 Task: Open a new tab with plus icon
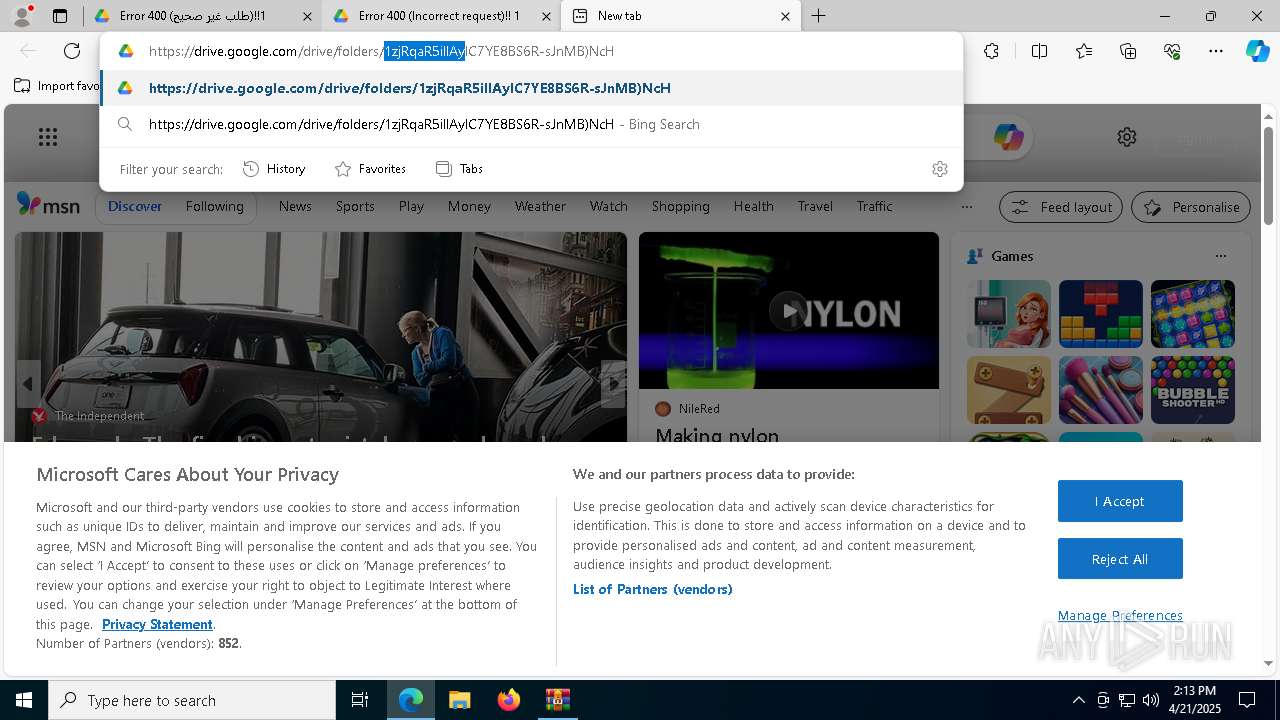point(818,16)
